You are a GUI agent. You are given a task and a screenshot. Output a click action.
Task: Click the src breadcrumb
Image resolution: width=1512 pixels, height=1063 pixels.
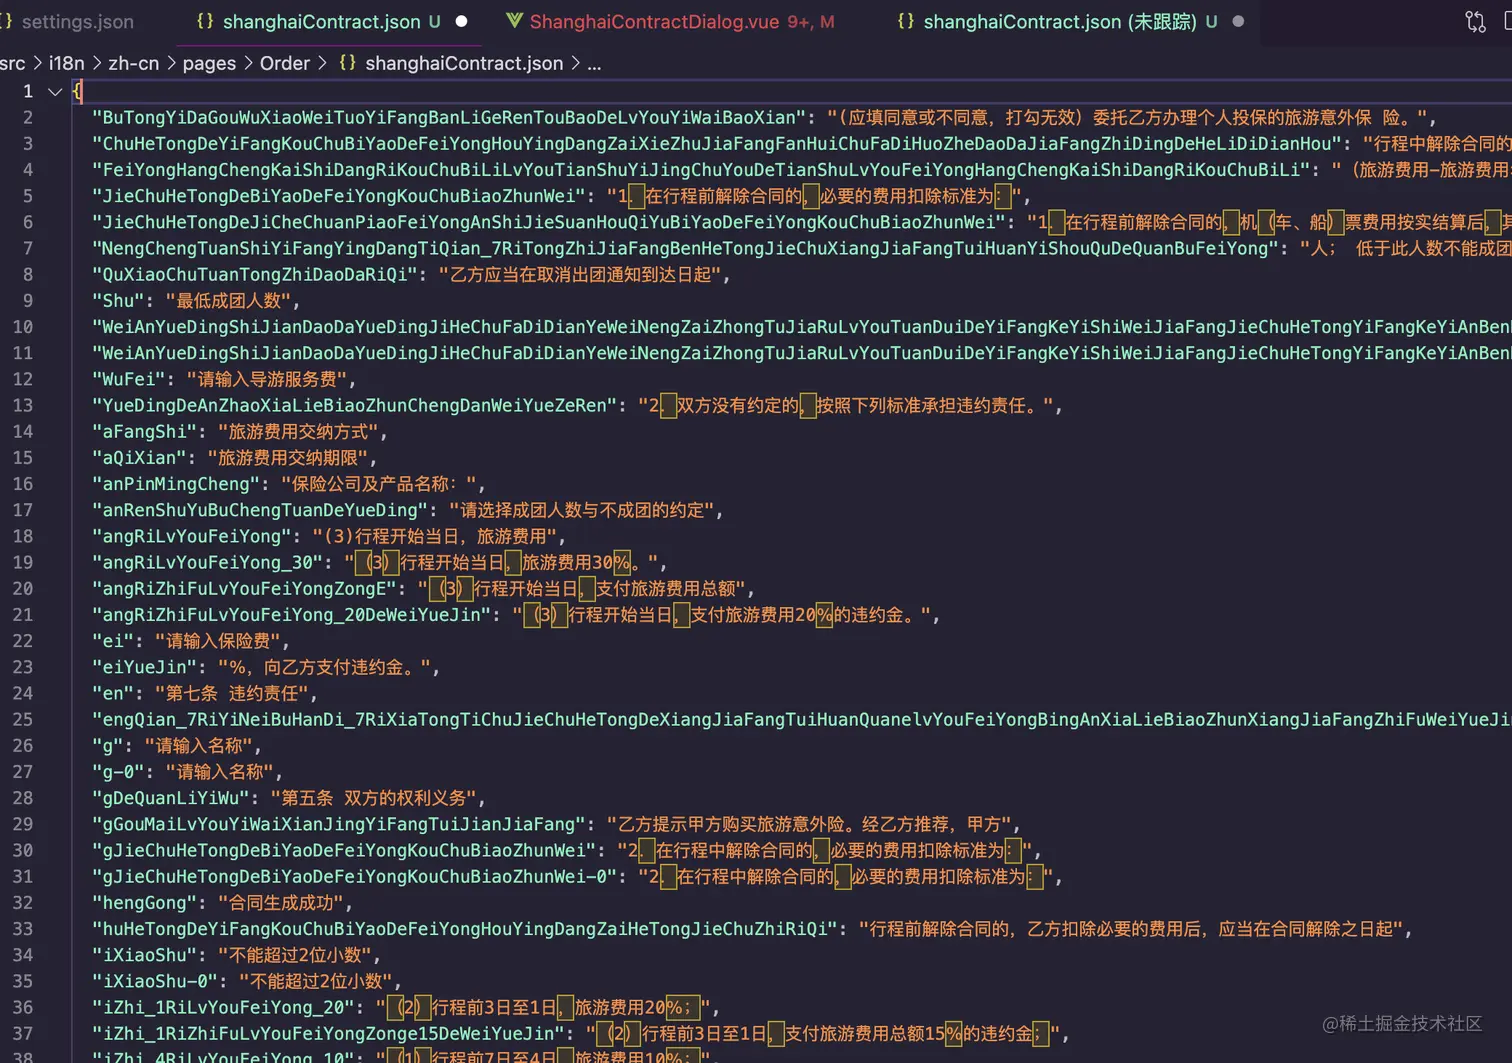[x=12, y=63]
